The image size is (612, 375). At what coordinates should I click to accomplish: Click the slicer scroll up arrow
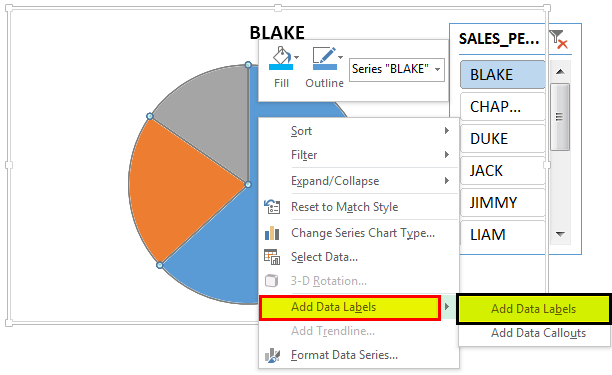pos(560,71)
